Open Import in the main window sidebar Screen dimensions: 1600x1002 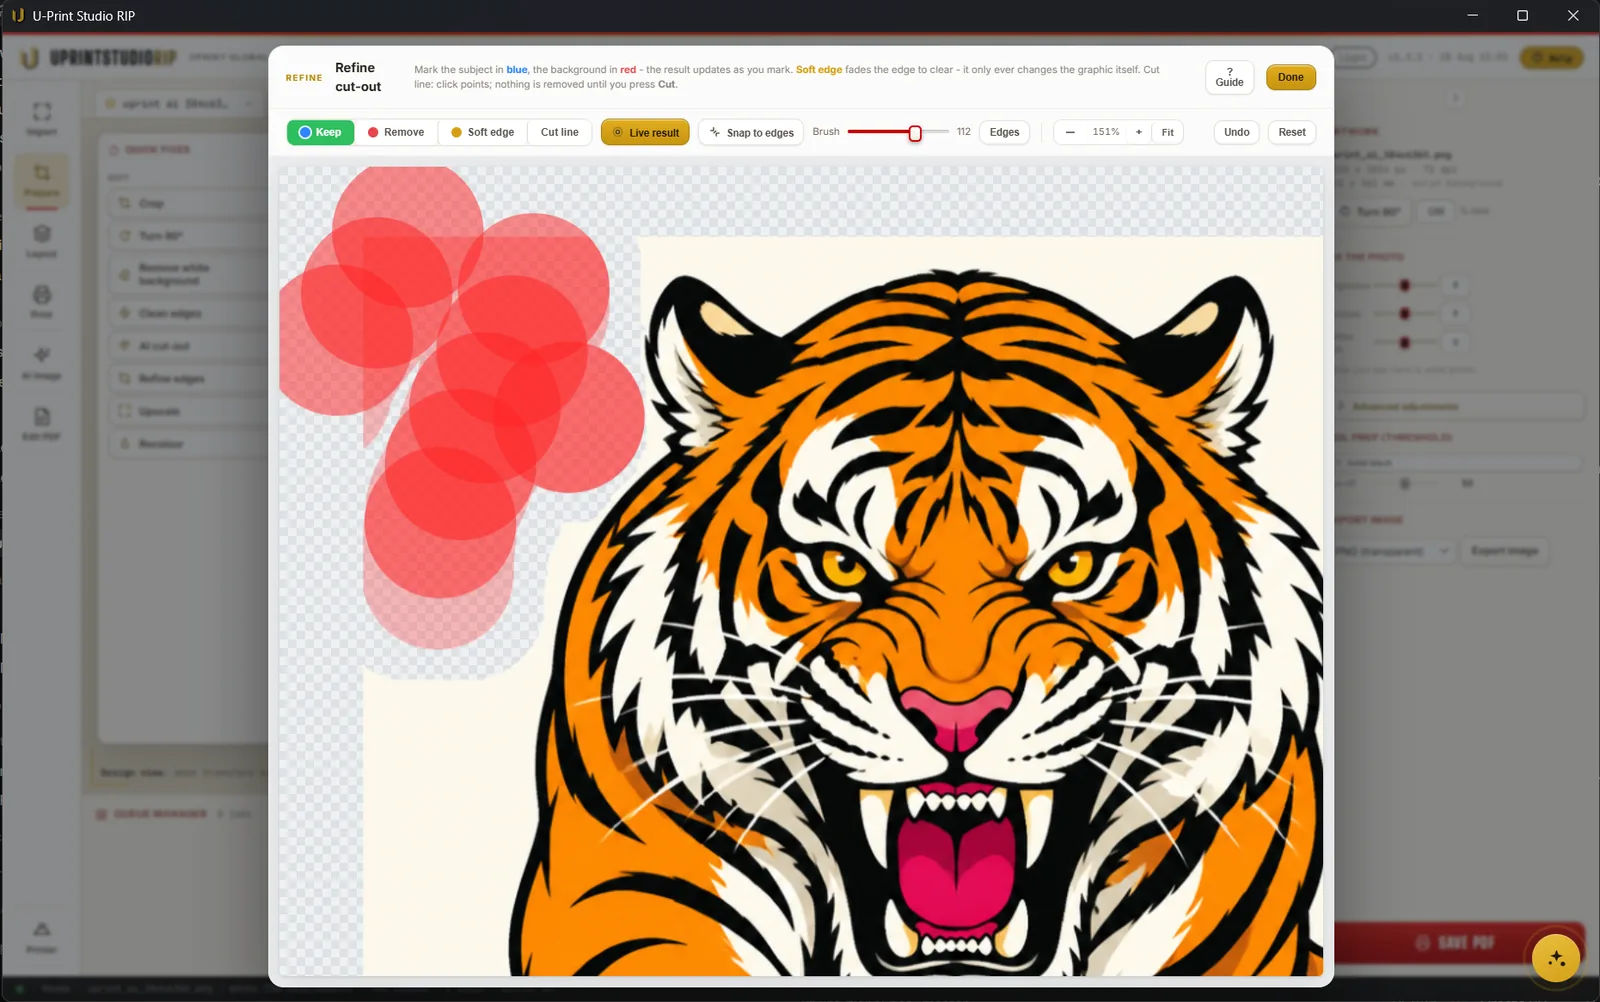[41, 118]
